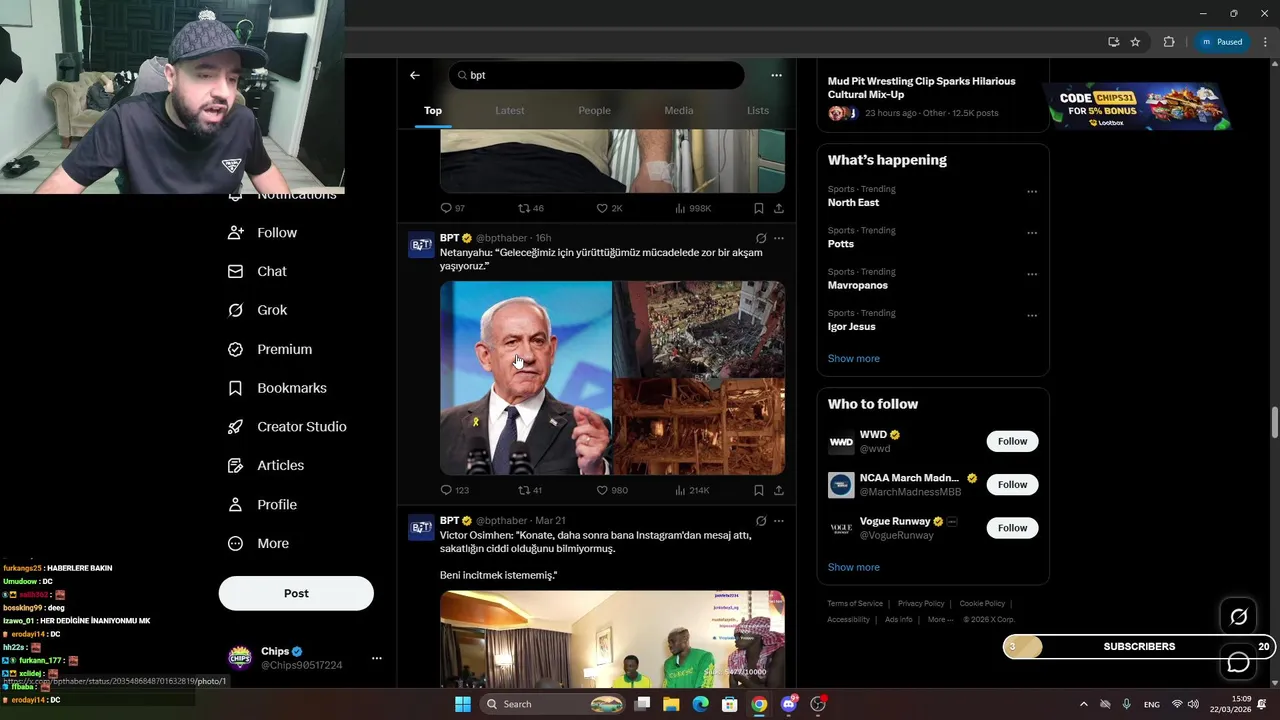The height and width of the screenshot is (720, 1280).
Task: Follow the NCAA March Madness account
Action: 1012,484
